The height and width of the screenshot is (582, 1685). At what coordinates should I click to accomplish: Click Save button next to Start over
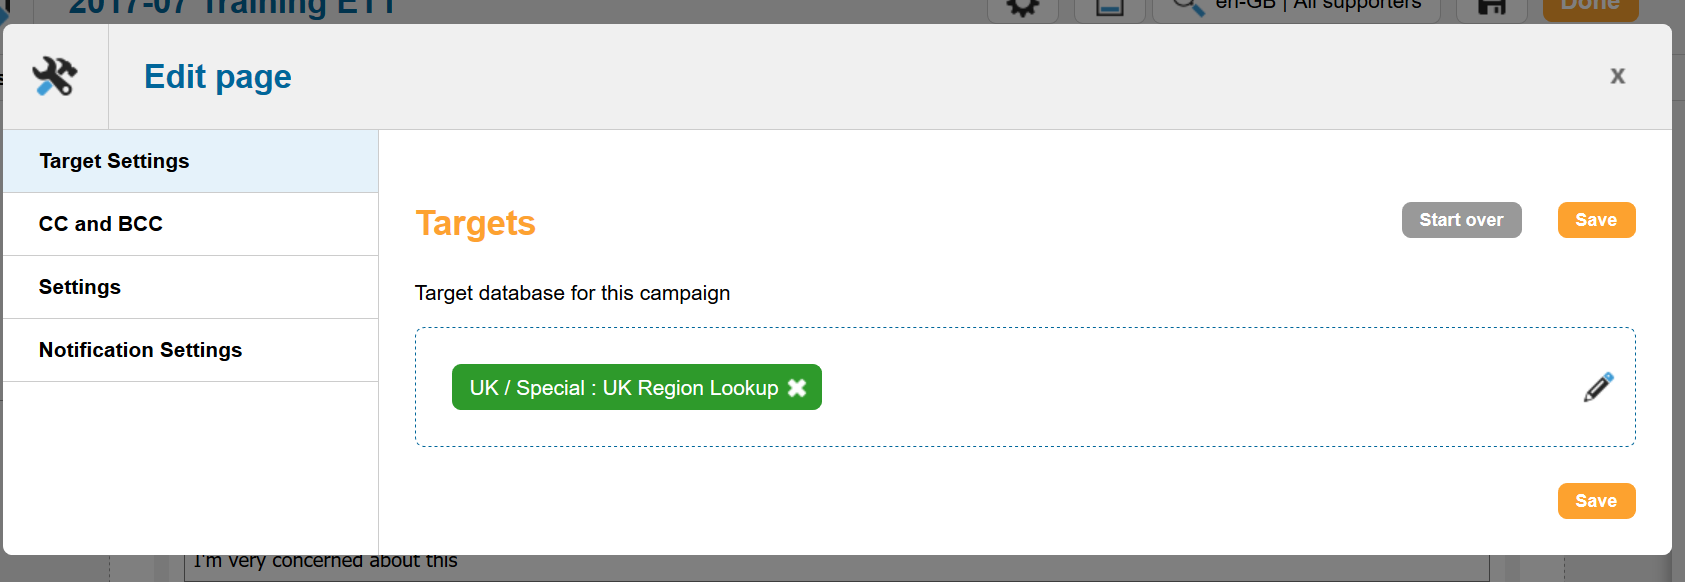(1596, 220)
